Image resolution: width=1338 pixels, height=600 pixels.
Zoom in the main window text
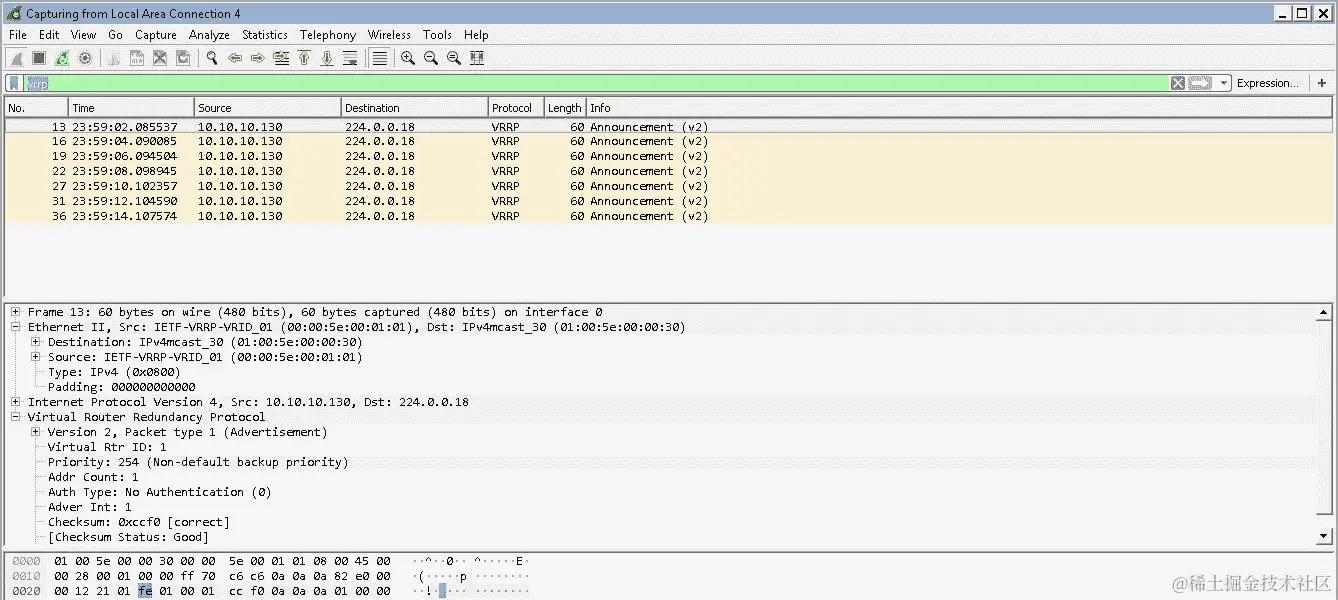[408, 58]
